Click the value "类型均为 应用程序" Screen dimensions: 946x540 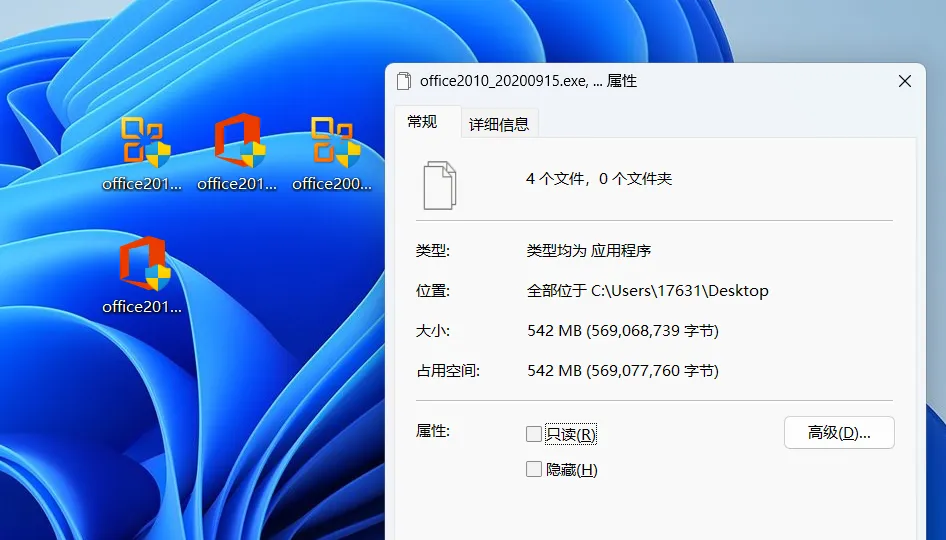tap(589, 250)
